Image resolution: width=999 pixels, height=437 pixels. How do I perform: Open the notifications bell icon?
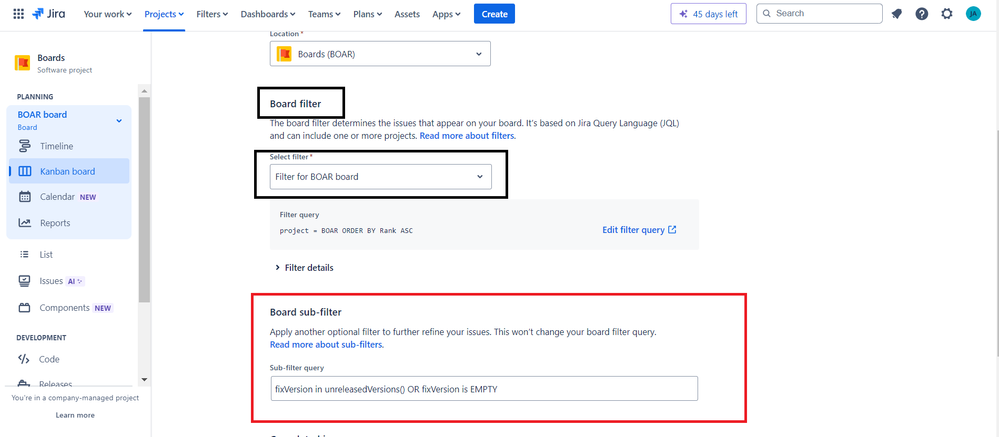coord(896,13)
